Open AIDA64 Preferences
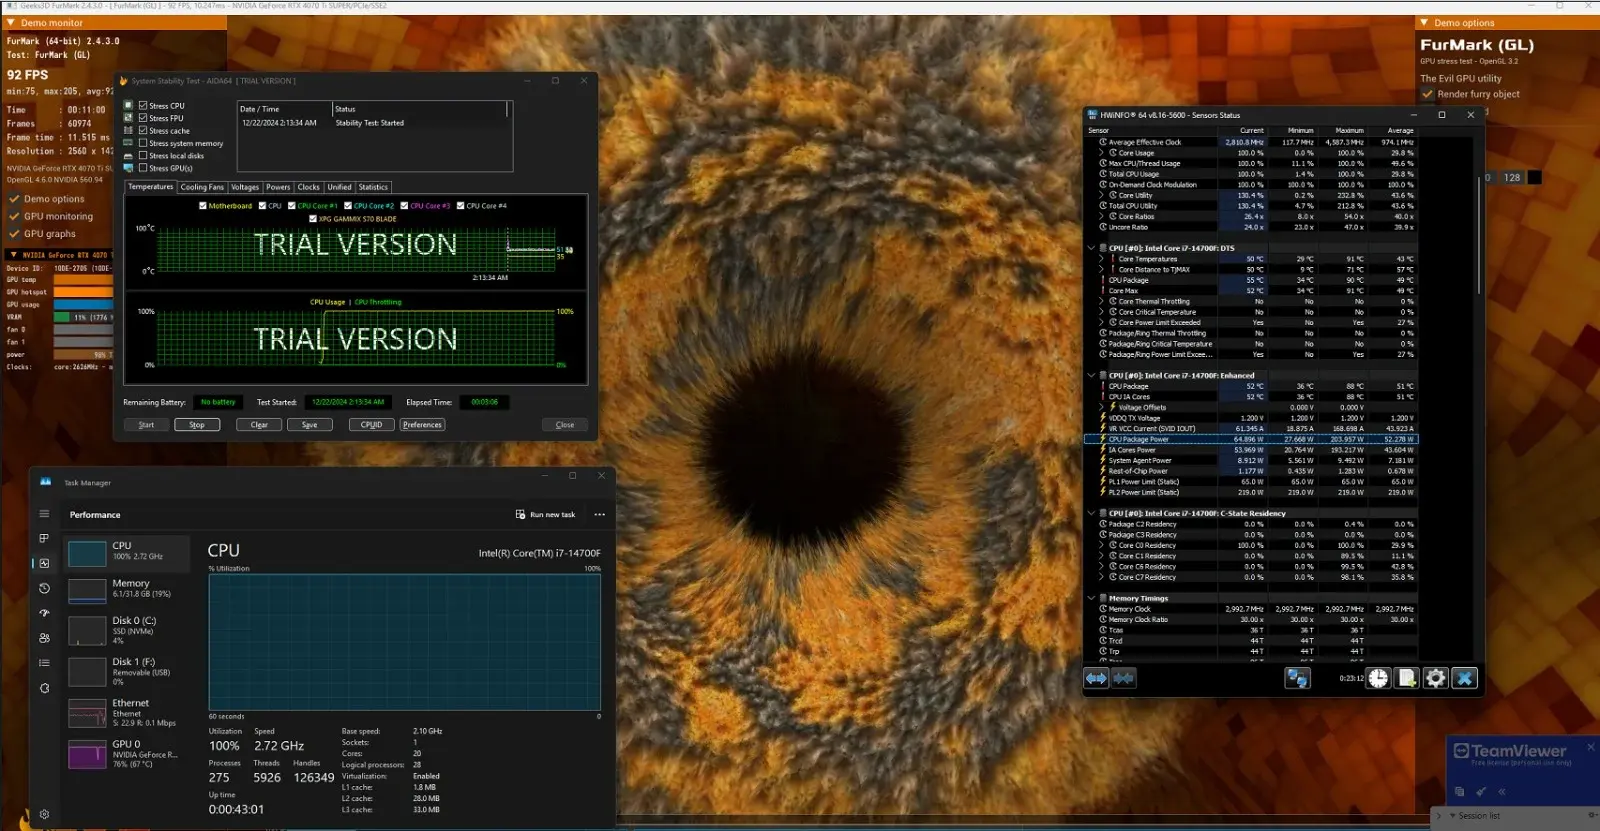1600x831 pixels. tap(422, 425)
